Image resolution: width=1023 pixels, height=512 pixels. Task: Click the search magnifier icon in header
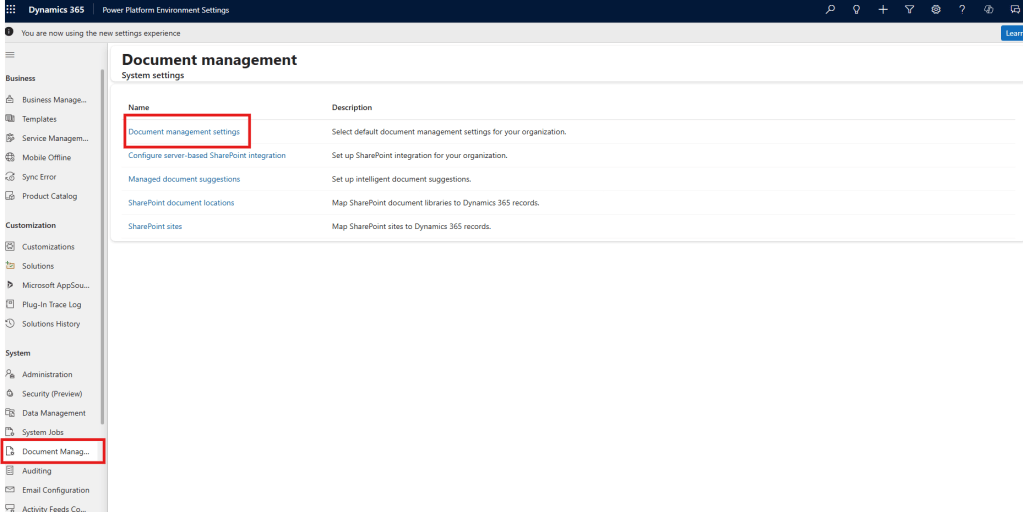[x=830, y=9]
